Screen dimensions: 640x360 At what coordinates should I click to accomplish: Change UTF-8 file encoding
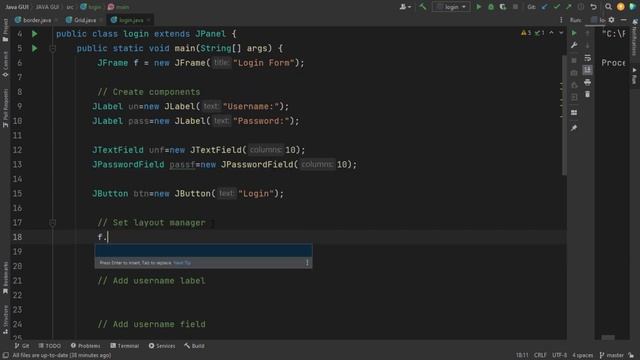click(x=559, y=356)
